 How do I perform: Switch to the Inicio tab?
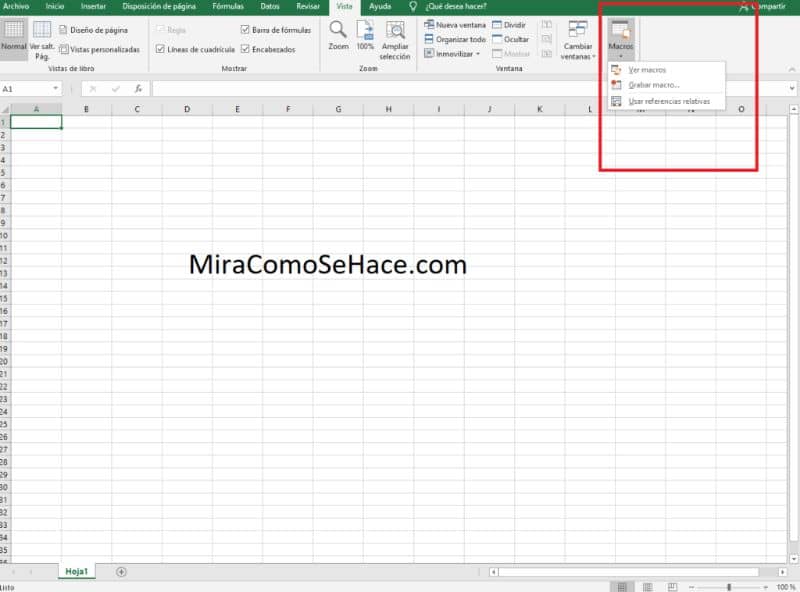[x=55, y=7]
